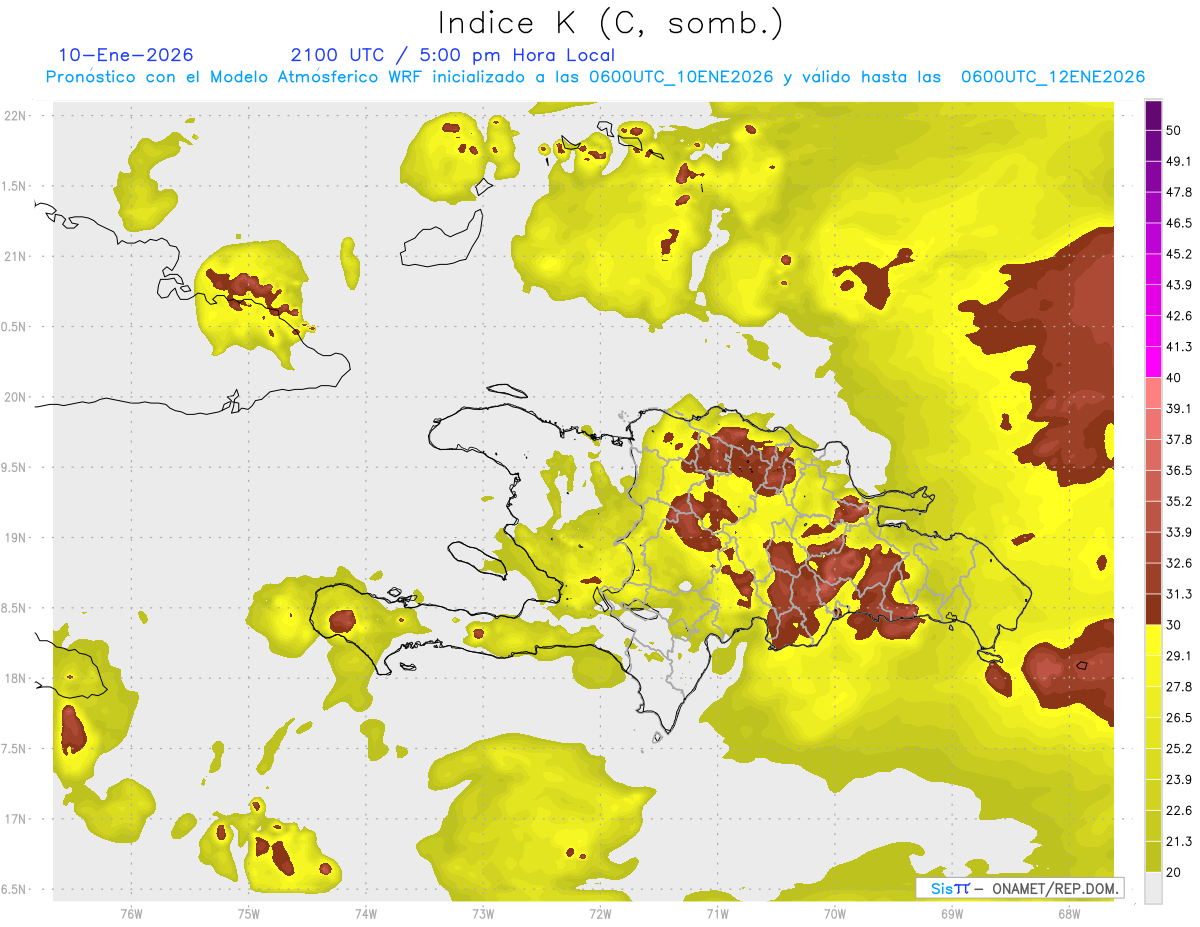1200x927 pixels.
Task: Click the "22N" latitude axis label
Action: 15,116
